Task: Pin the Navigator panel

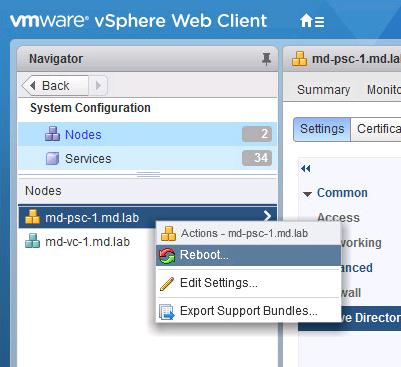Action: pyautogui.click(x=266, y=59)
